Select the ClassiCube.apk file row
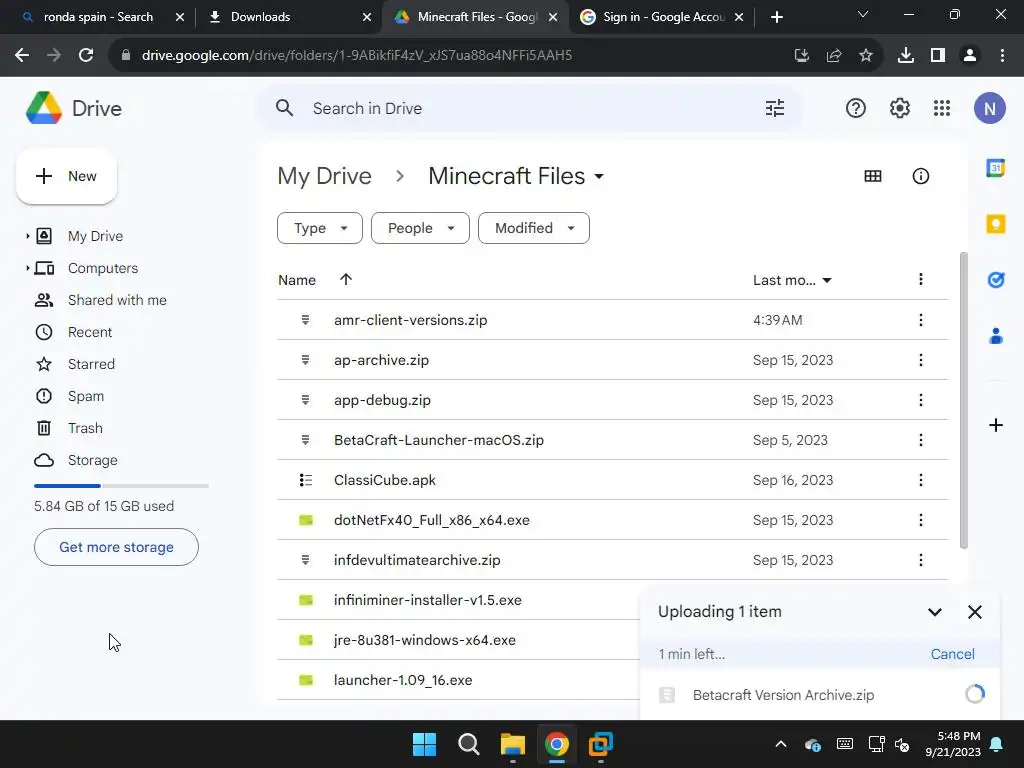The image size is (1024, 768). pyautogui.click(x=613, y=480)
